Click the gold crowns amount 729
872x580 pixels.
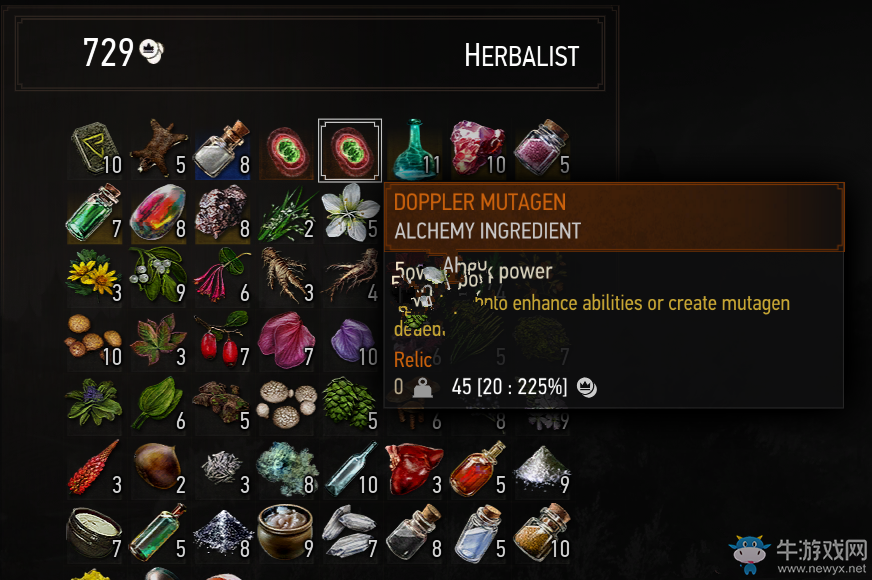tap(108, 53)
